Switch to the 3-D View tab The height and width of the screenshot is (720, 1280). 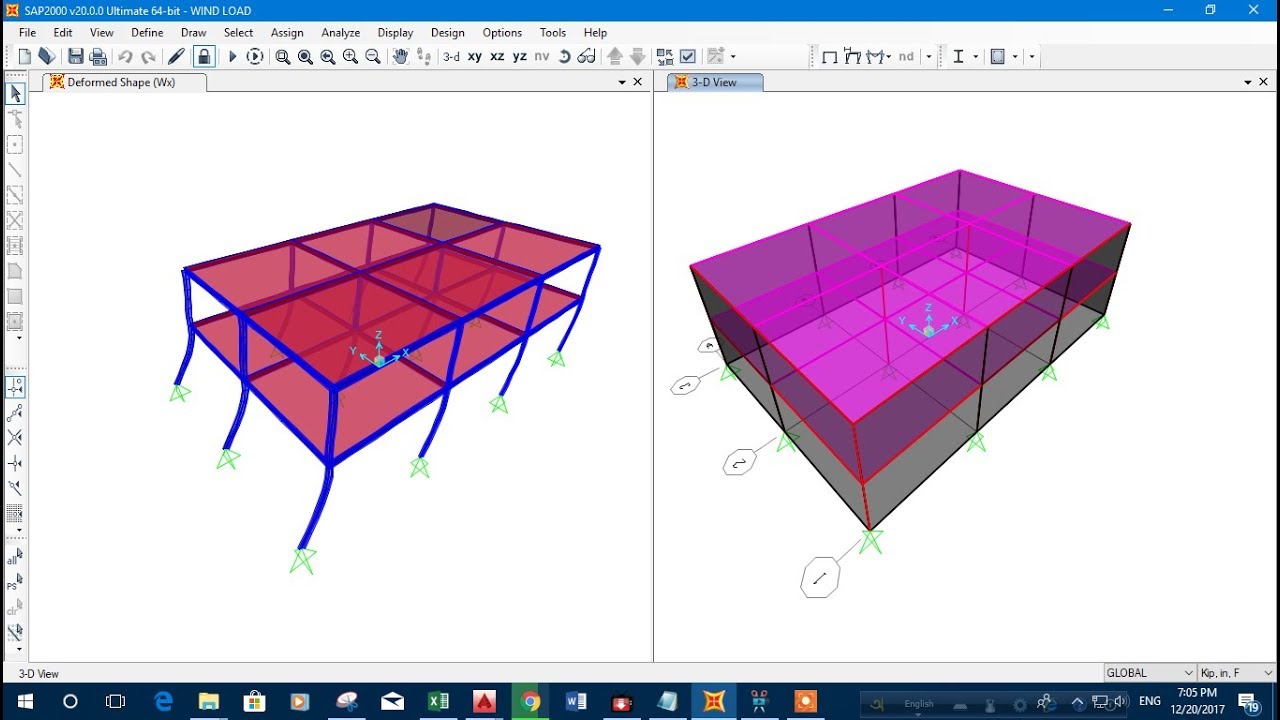pos(713,81)
